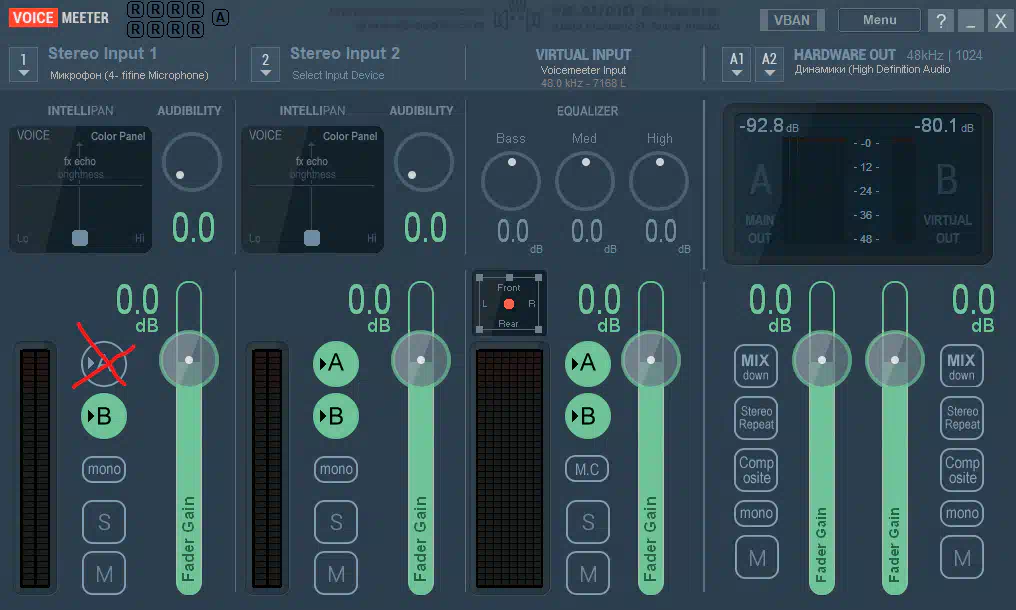The height and width of the screenshot is (610, 1016).
Task: Open the VBAN settings button
Action: pyautogui.click(x=792, y=20)
